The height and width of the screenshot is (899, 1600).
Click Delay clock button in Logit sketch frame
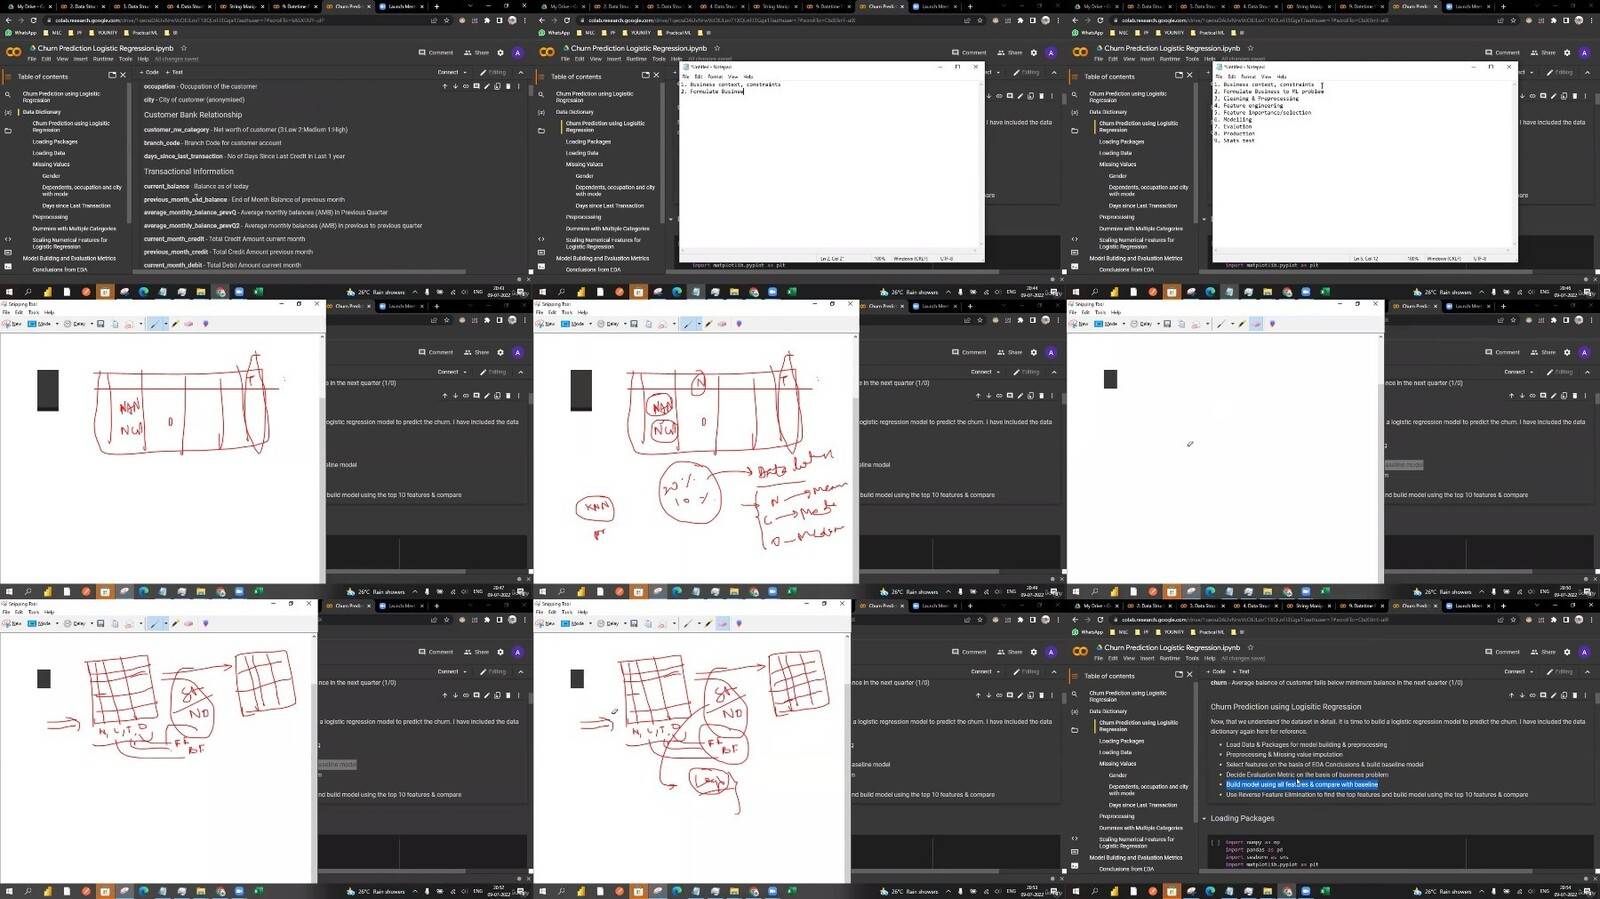coord(609,624)
